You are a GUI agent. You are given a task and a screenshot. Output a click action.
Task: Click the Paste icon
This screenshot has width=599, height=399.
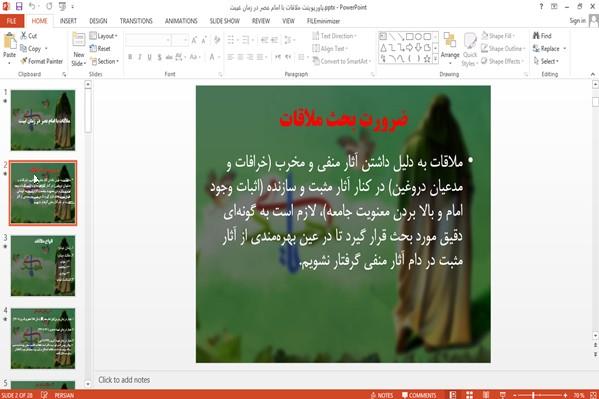[10, 41]
